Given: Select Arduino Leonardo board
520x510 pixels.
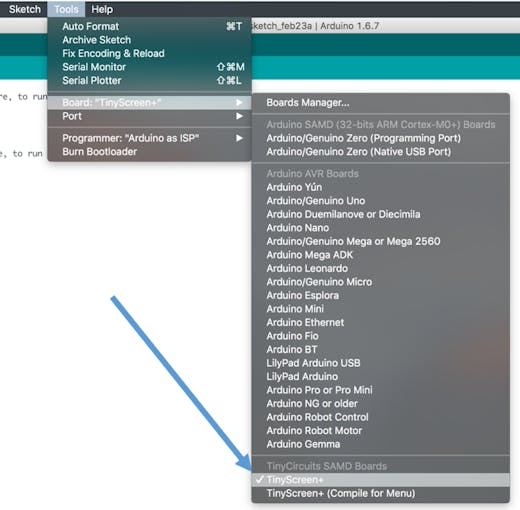Looking at the screenshot, I should click(x=381, y=268).
